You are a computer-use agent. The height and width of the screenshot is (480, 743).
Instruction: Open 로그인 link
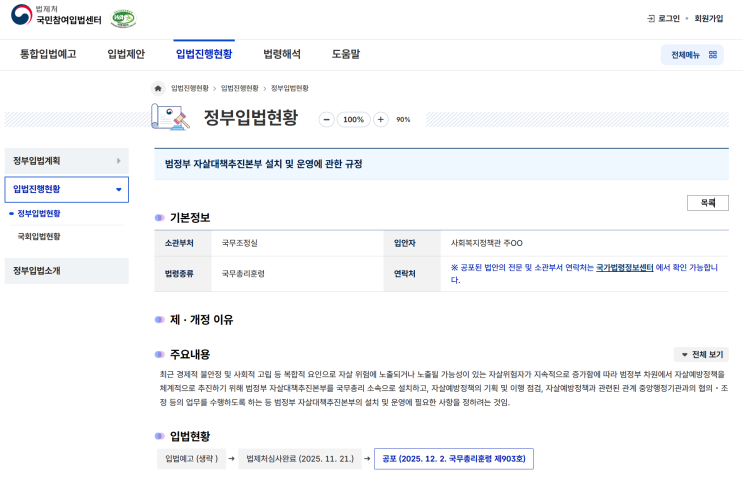click(x=669, y=18)
